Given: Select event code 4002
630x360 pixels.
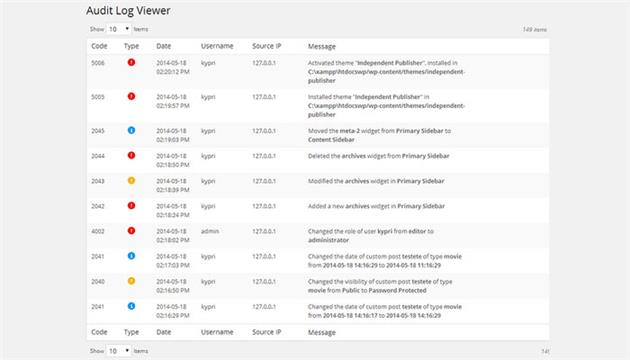Looking at the screenshot, I should coord(98,231).
